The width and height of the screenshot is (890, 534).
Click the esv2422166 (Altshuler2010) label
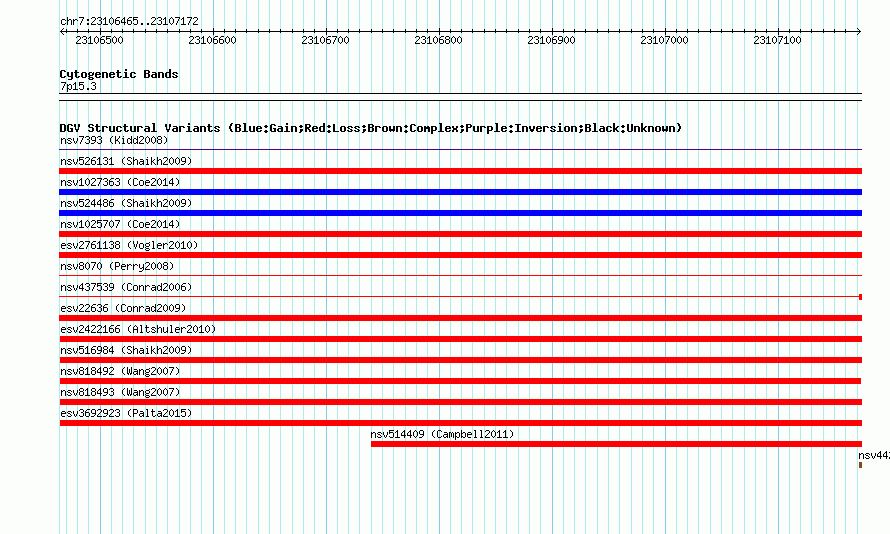138,329
